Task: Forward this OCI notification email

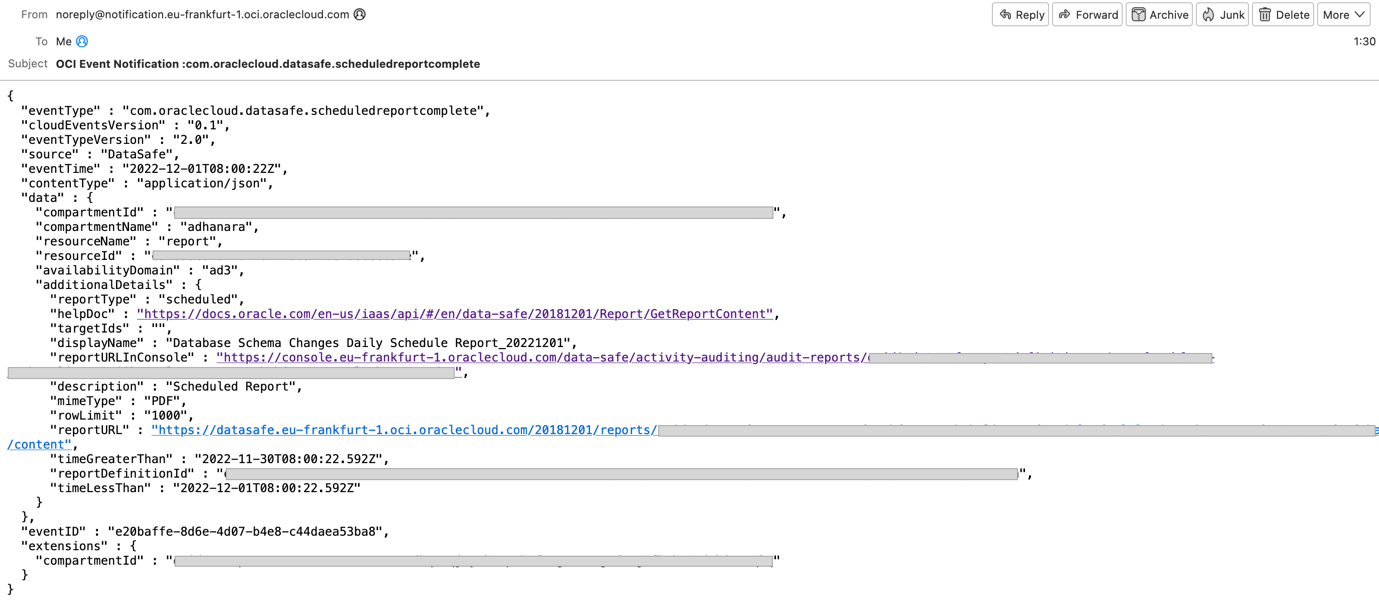Action: click(1087, 15)
